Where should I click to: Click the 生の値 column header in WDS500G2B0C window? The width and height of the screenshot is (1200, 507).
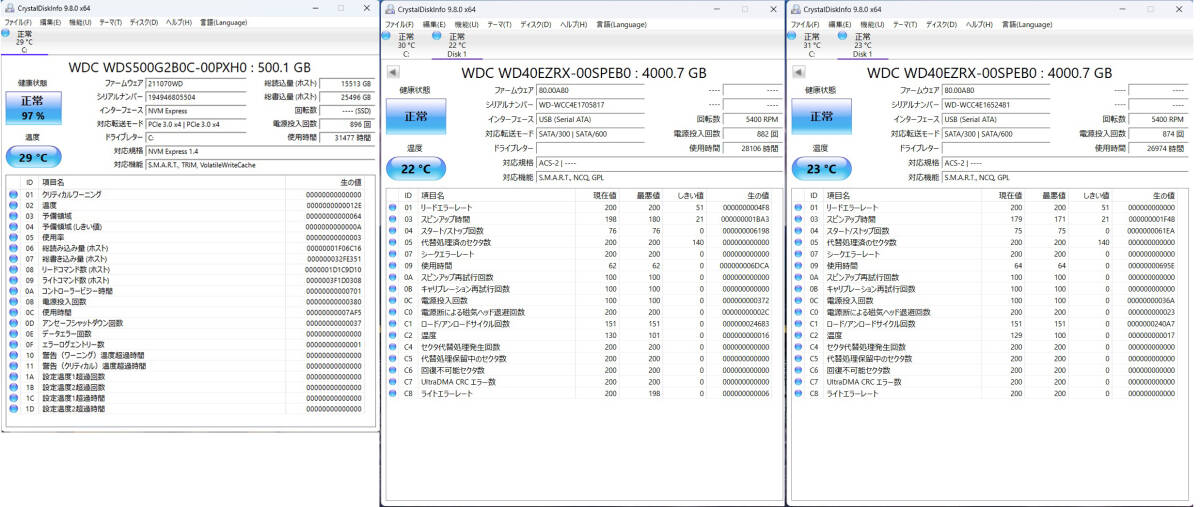click(x=351, y=182)
